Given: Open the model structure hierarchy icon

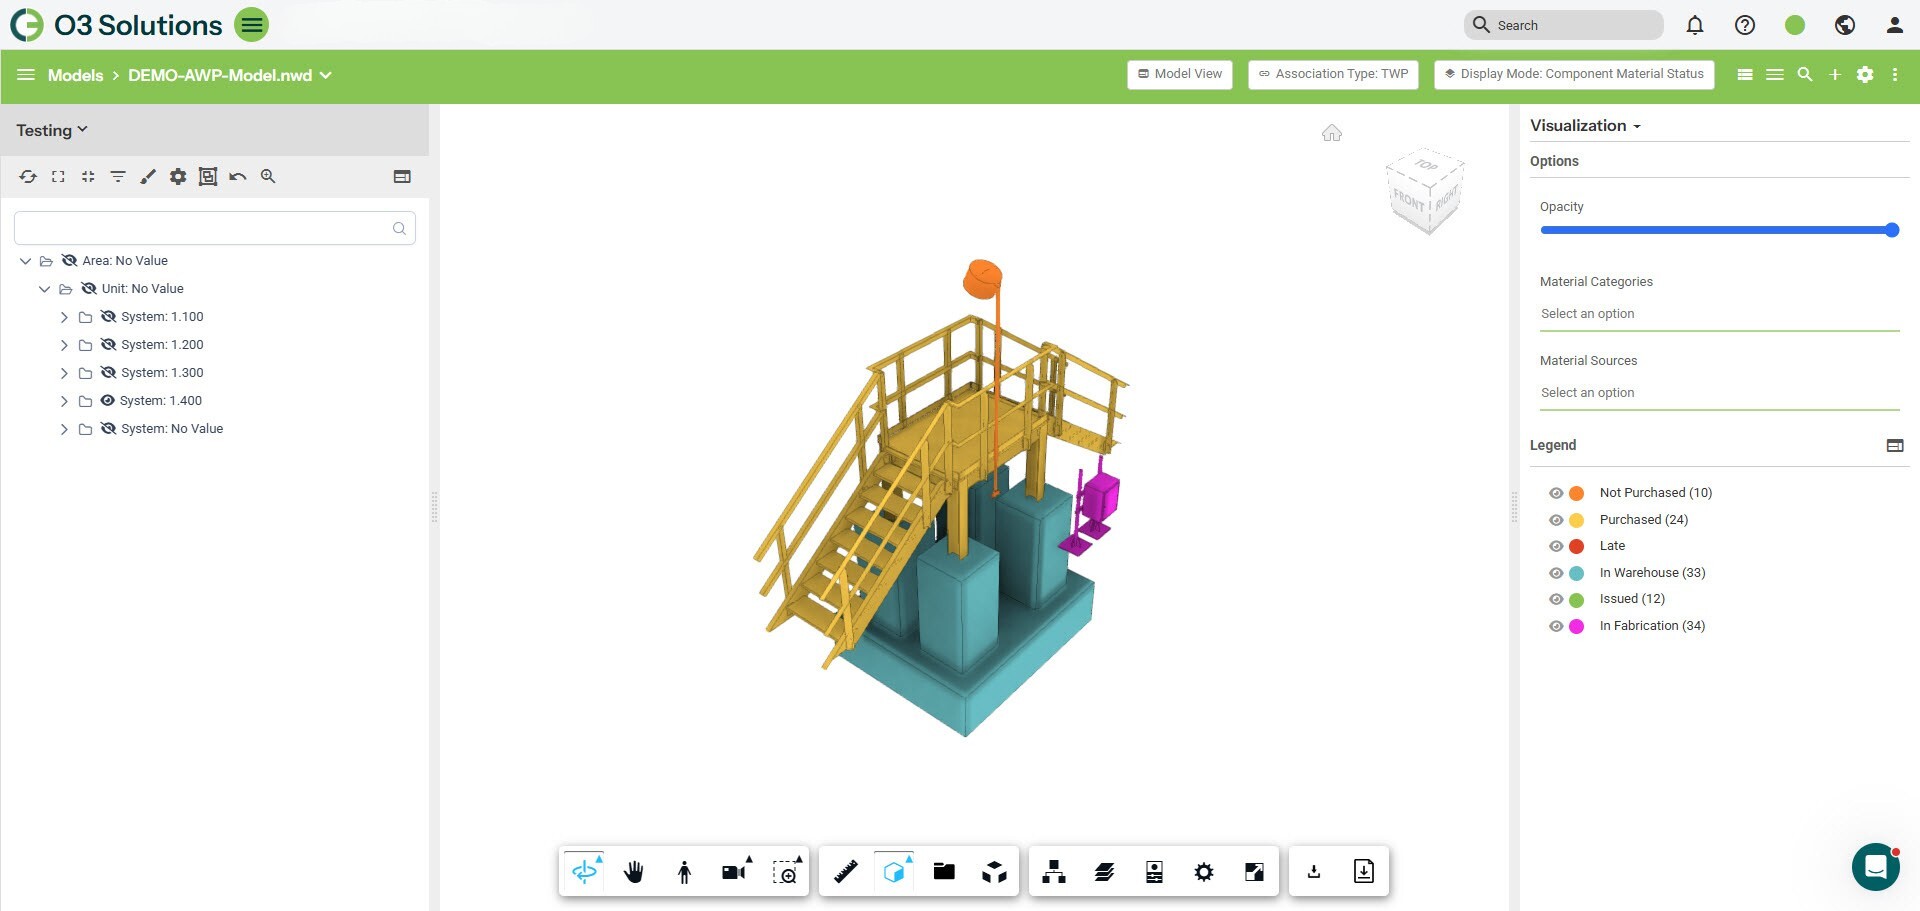Looking at the screenshot, I should (1053, 872).
